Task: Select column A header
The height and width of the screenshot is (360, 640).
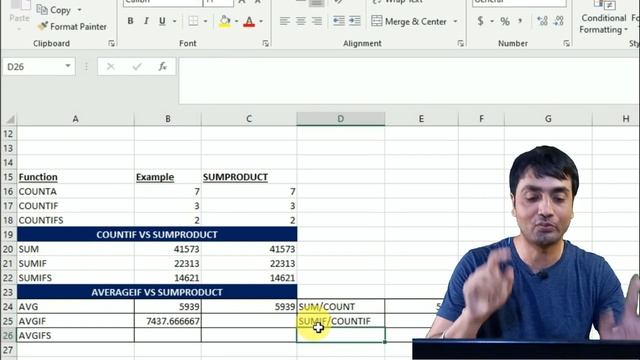Action: (x=76, y=119)
